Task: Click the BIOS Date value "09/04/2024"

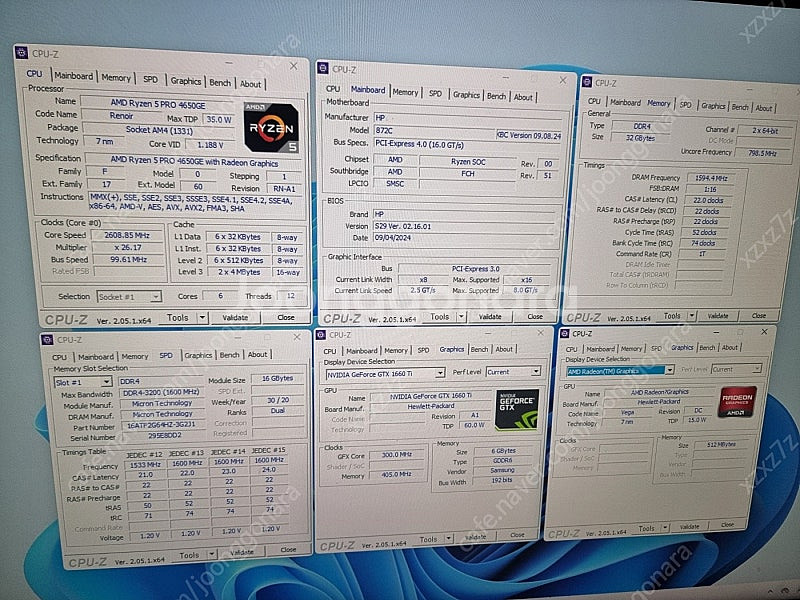Action: tap(463, 238)
